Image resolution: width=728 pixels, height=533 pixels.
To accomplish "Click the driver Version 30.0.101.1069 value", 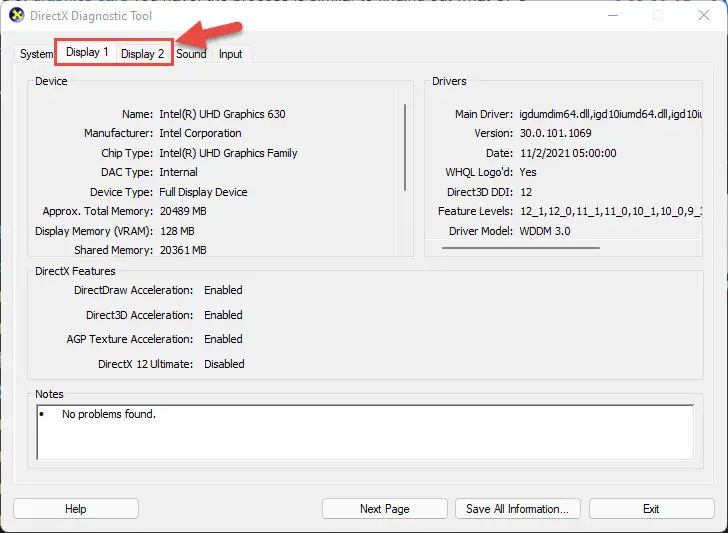I will point(555,133).
